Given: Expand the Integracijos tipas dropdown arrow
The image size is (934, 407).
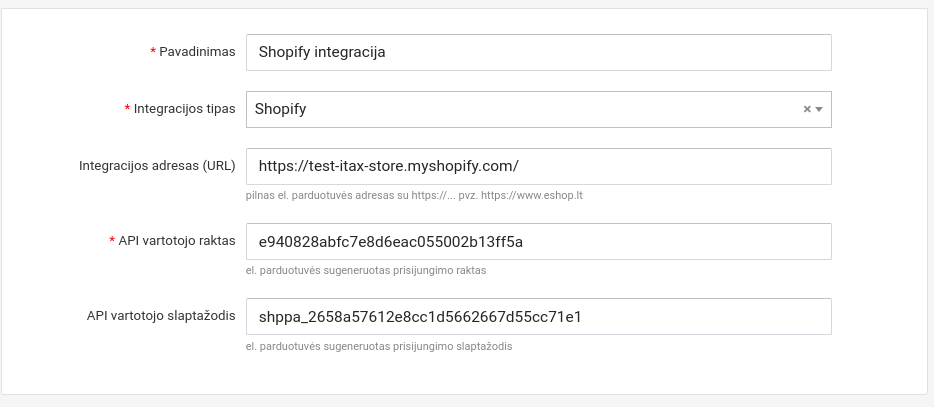Looking at the screenshot, I should point(820,110).
